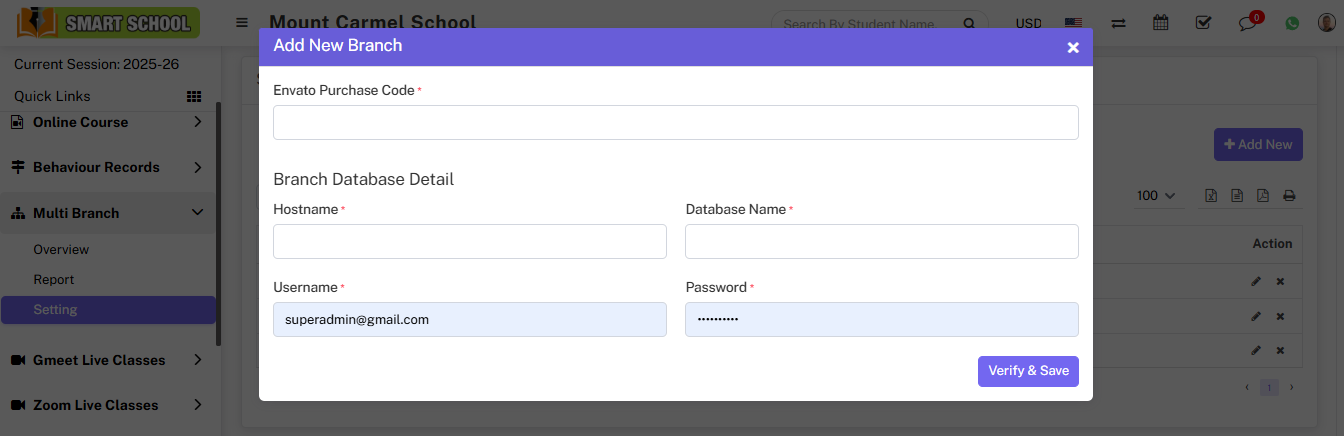
Task: Open chat notifications speech bubble icon
Action: 1247,23
